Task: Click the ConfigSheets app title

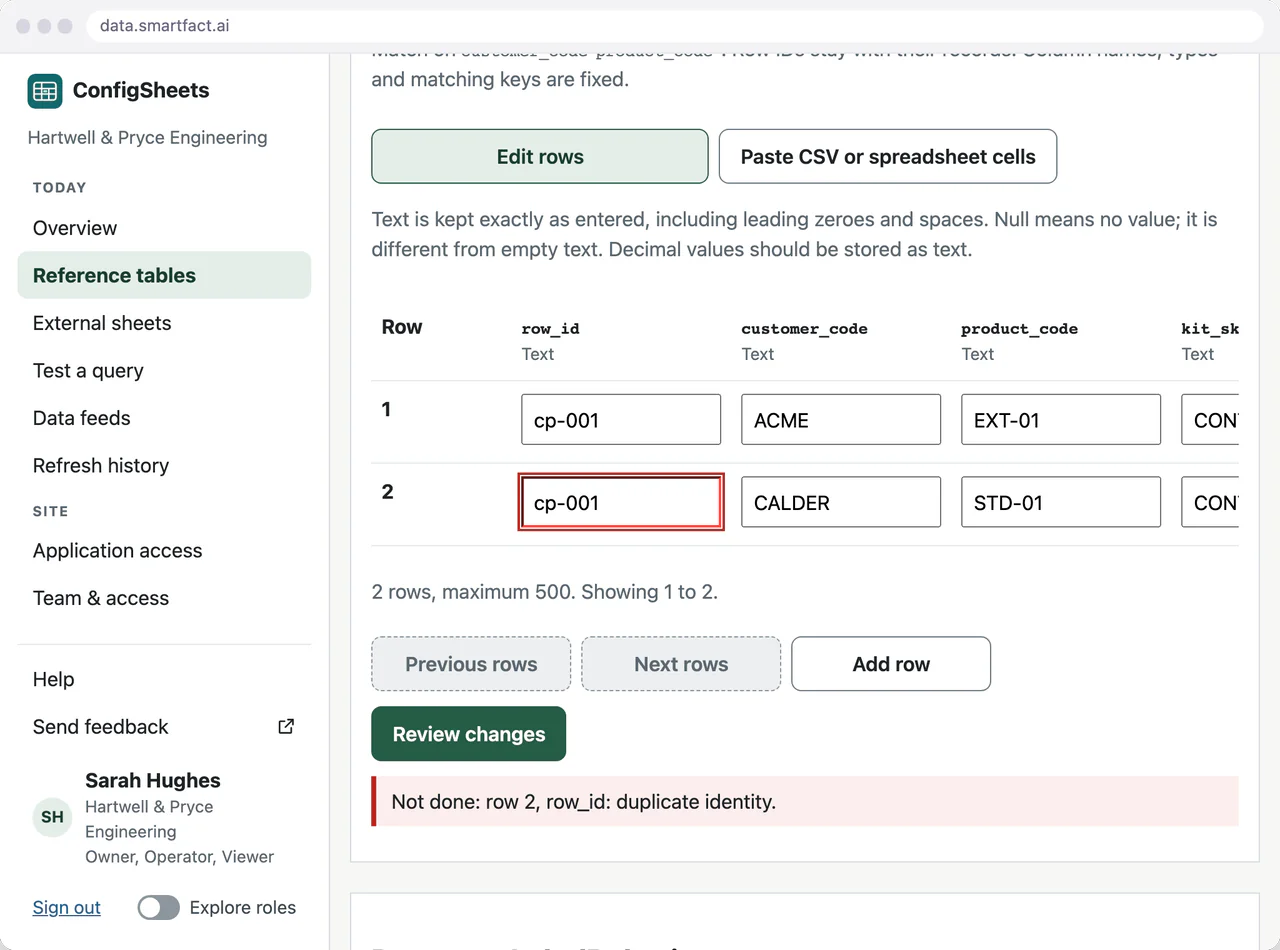Action: 141,91
